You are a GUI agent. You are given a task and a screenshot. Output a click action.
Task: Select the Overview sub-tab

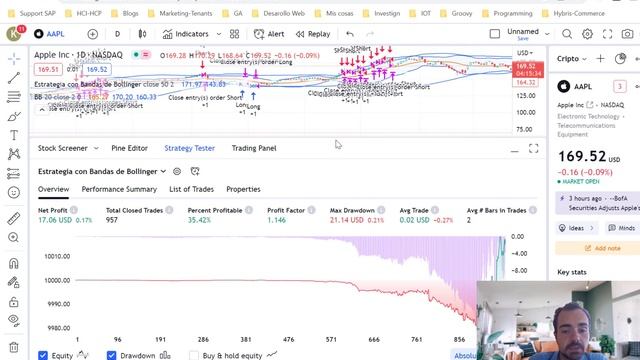(53, 189)
